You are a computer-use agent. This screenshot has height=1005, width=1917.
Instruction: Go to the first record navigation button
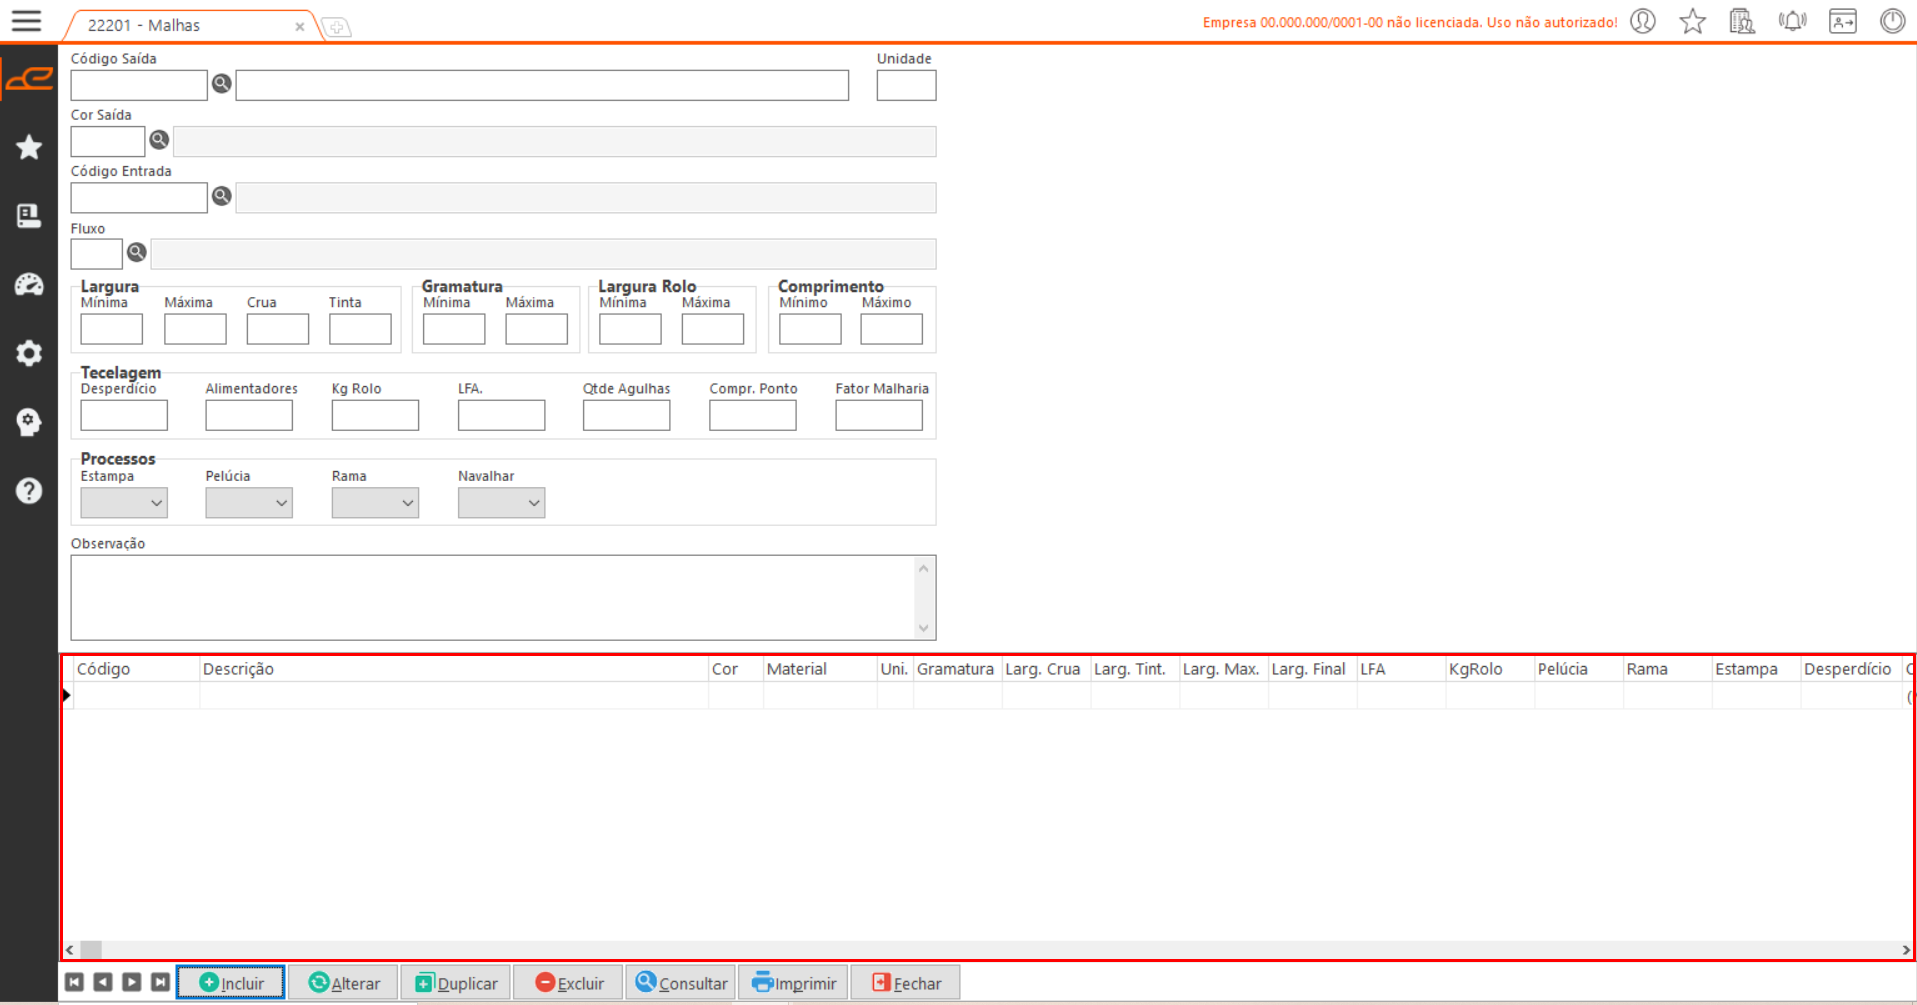click(75, 983)
